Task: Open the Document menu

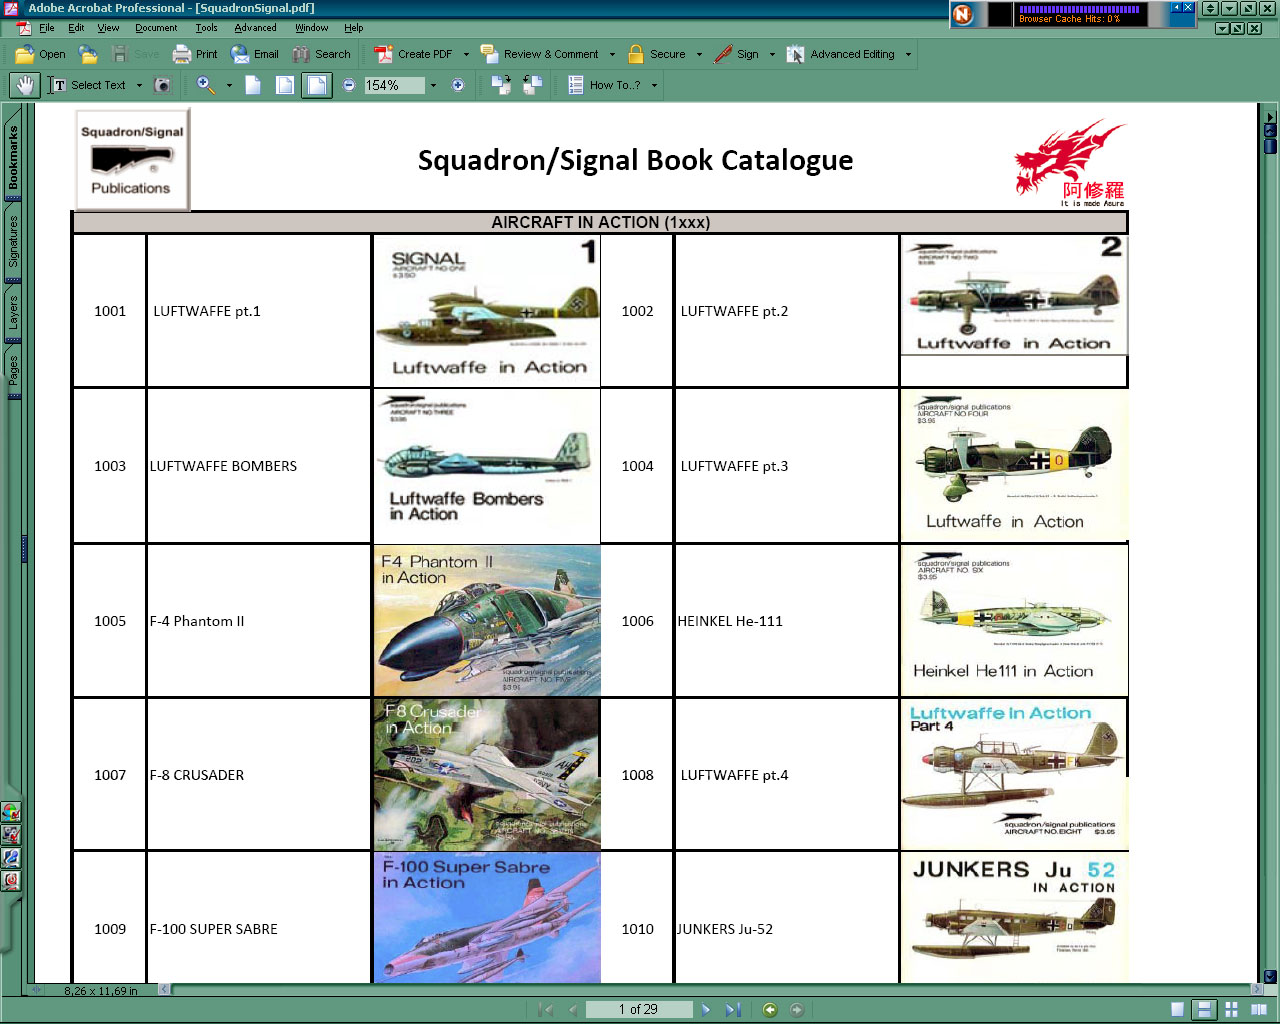Action: (156, 28)
